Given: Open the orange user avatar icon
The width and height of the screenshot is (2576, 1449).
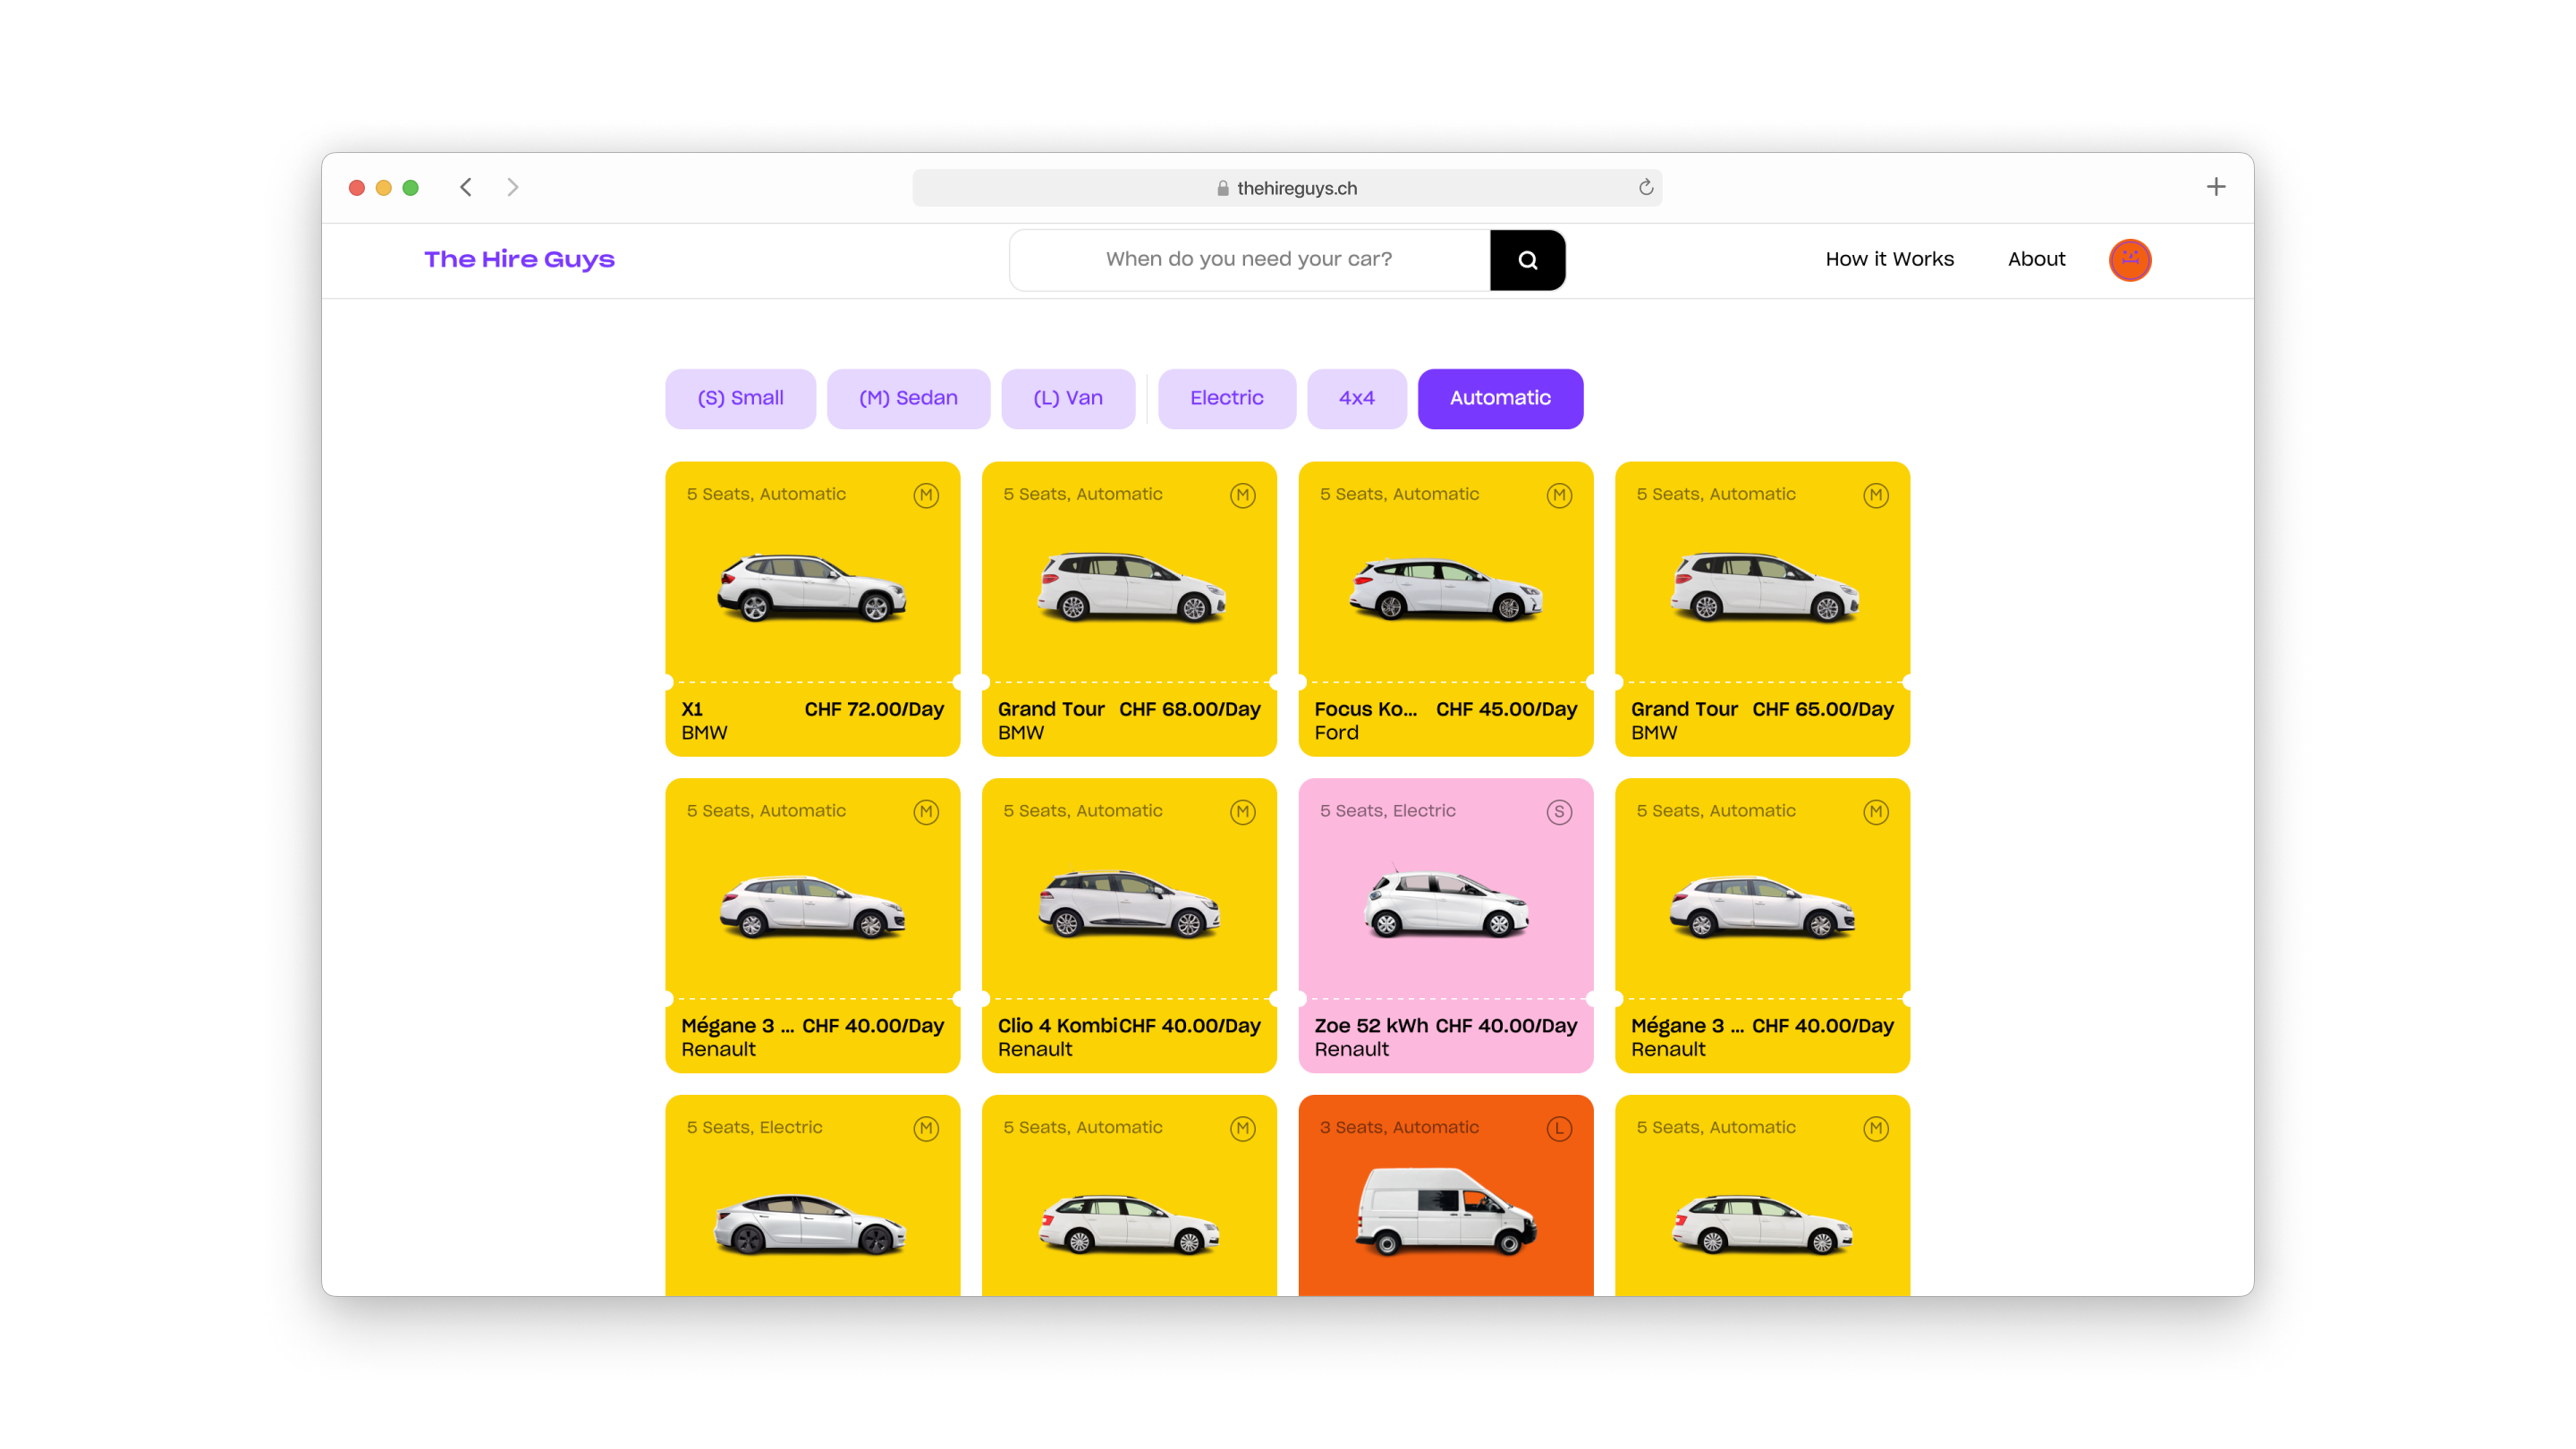Looking at the screenshot, I should pyautogui.click(x=2129, y=260).
